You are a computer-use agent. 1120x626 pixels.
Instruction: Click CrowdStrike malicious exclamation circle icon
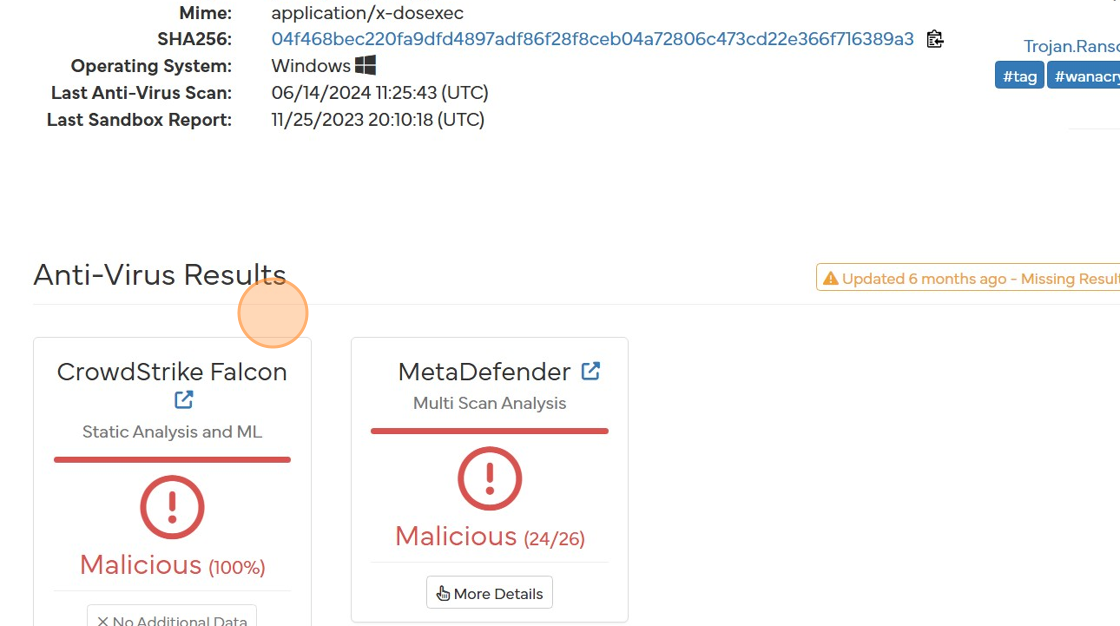point(172,508)
